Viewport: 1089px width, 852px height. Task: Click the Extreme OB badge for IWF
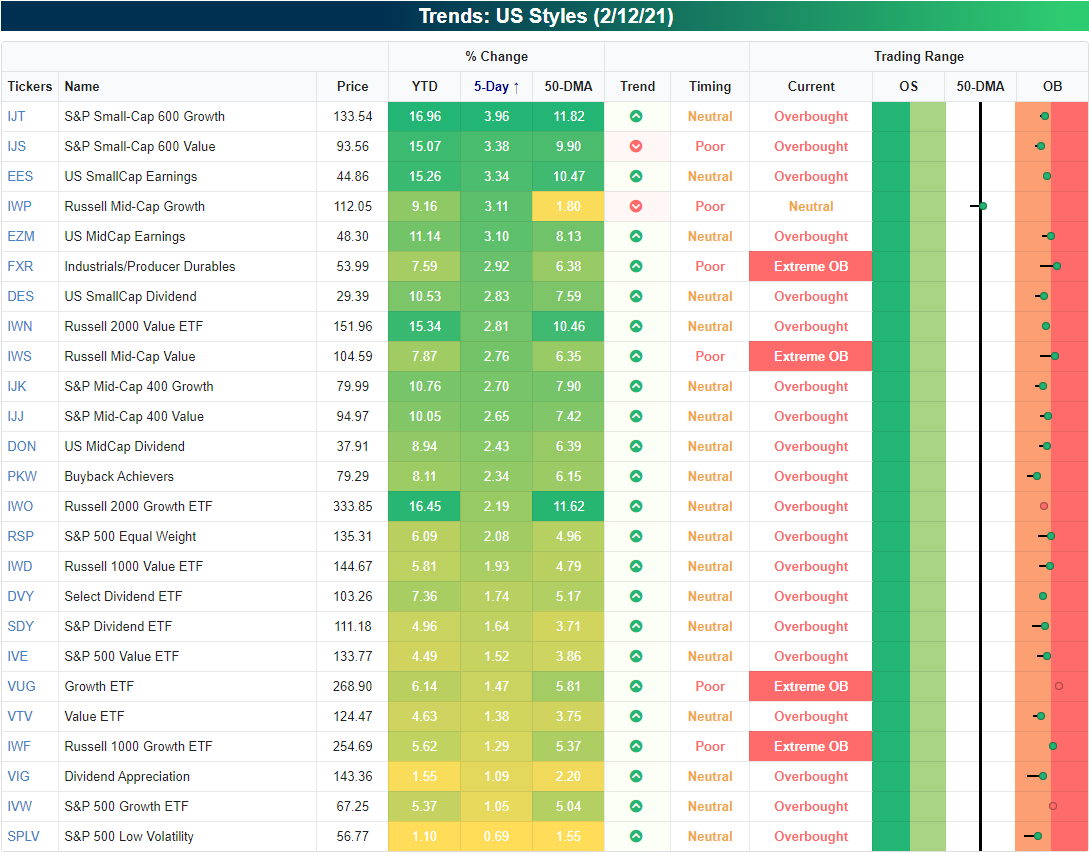click(x=810, y=746)
